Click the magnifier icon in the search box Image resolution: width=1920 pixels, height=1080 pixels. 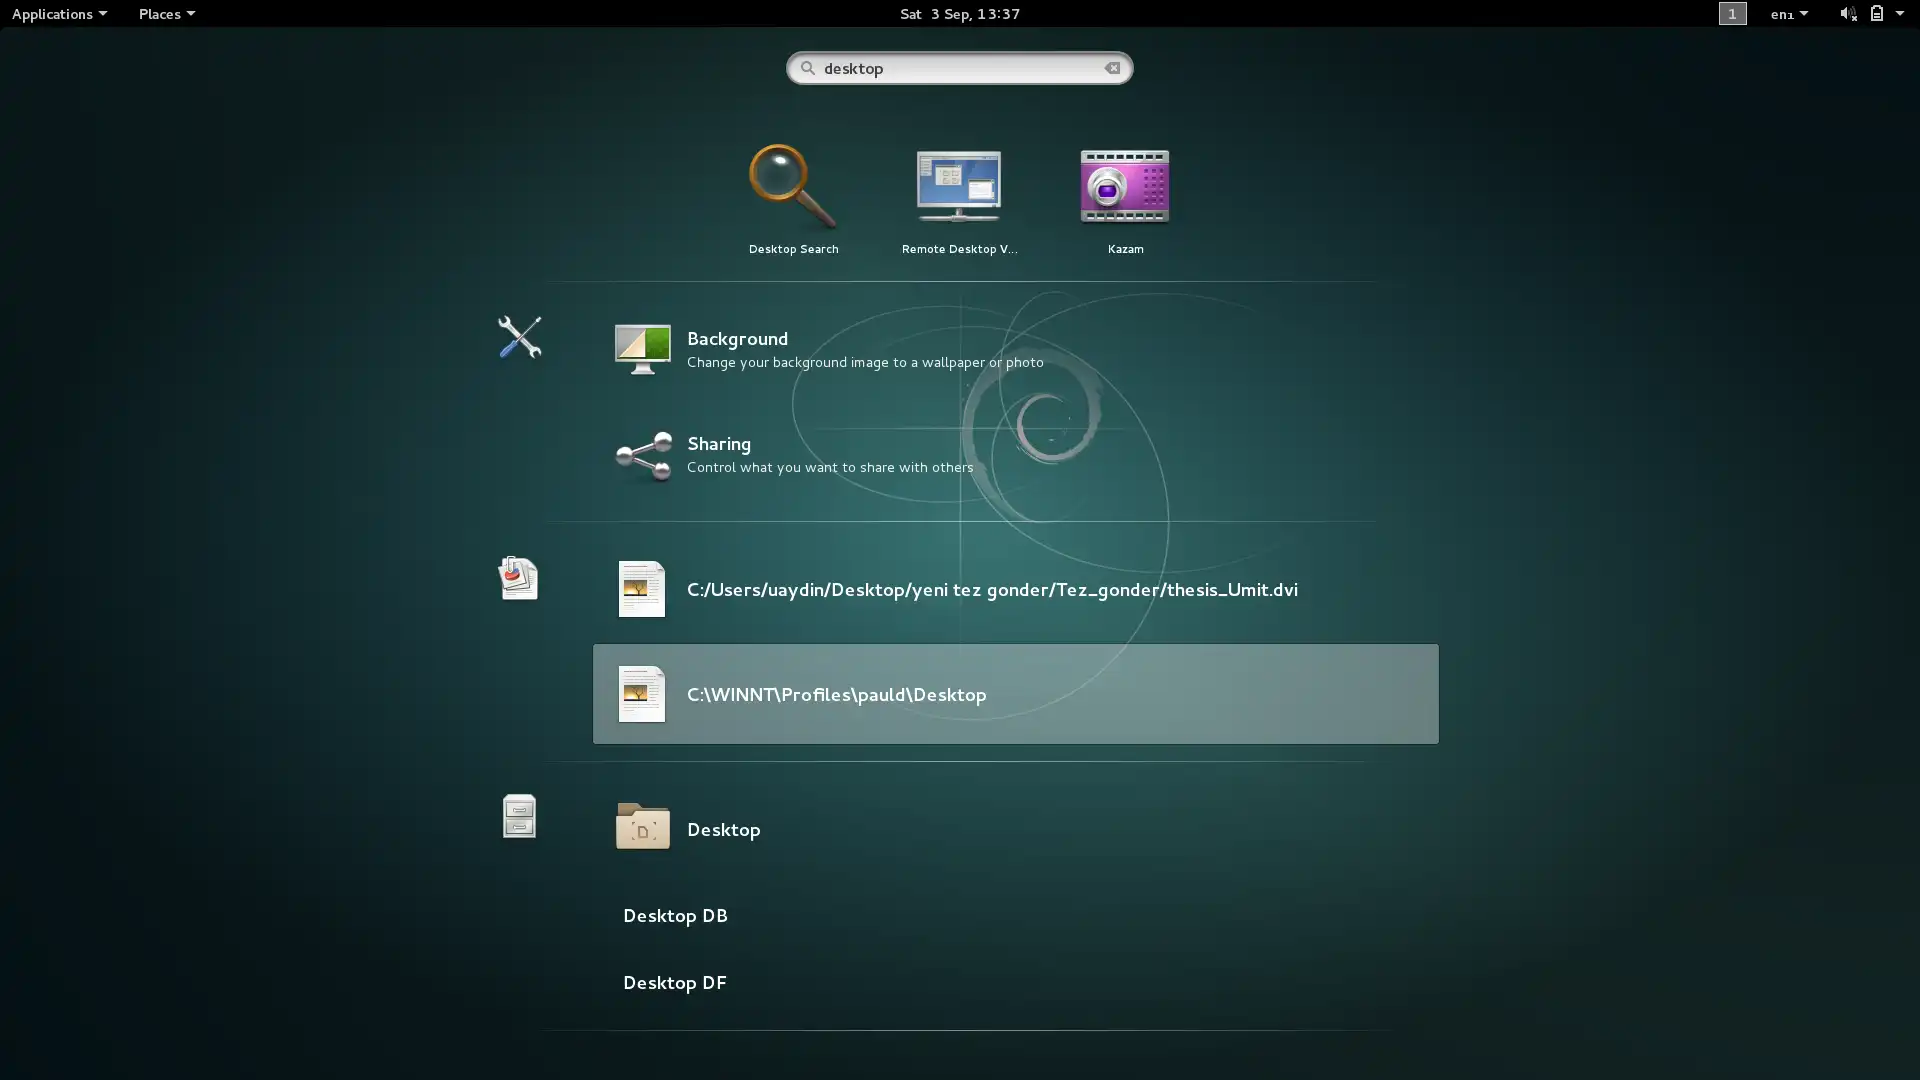pyautogui.click(x=807, y=68)
